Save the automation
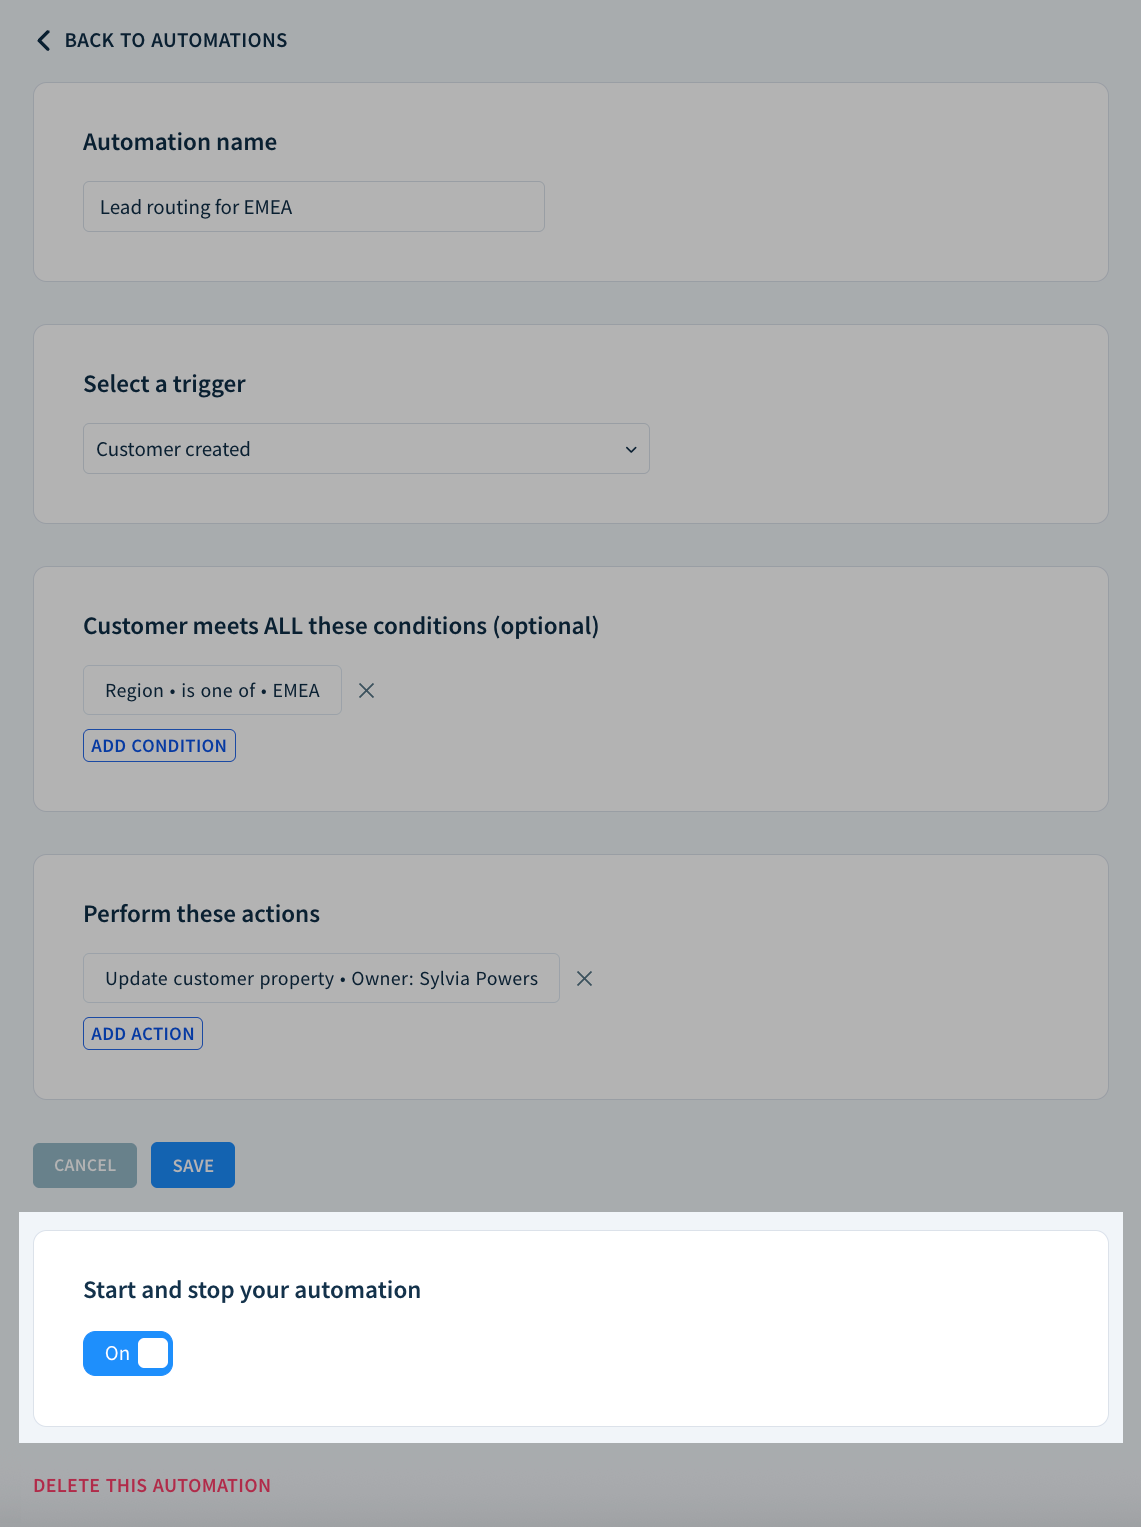This screenshot has width=1141, height=1527. pos(192,1165)
